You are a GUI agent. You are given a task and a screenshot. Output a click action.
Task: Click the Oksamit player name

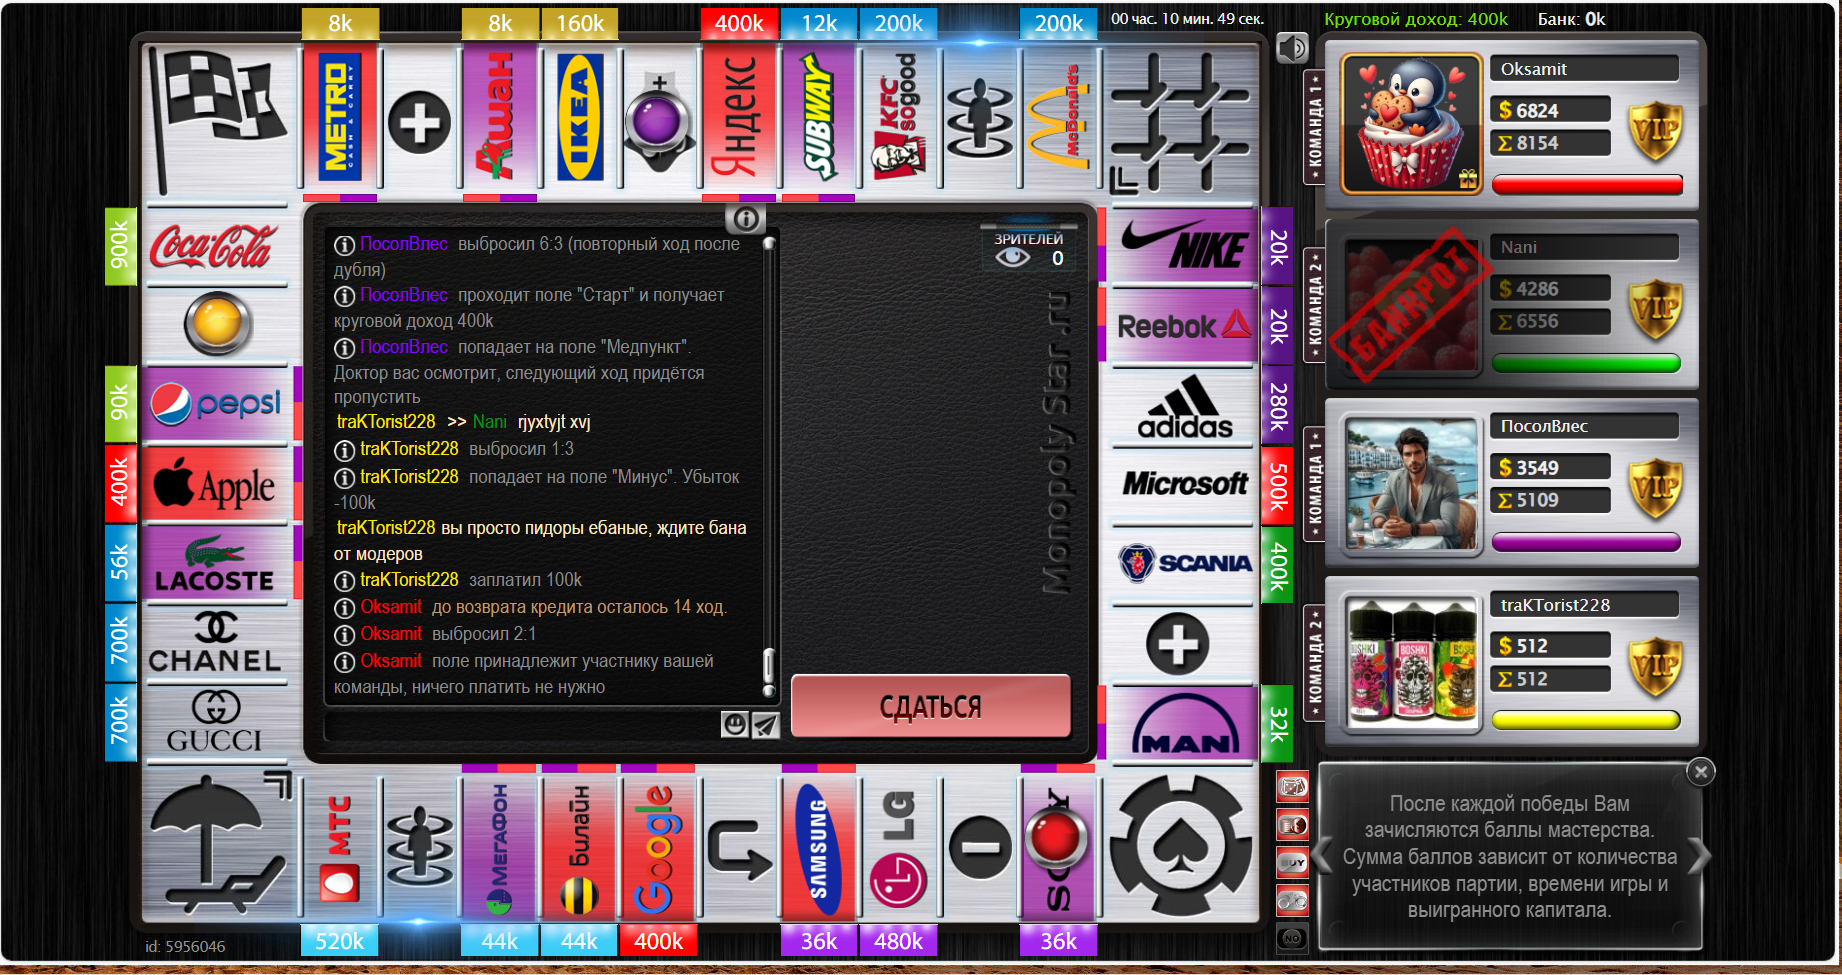tap(1533, 69)
